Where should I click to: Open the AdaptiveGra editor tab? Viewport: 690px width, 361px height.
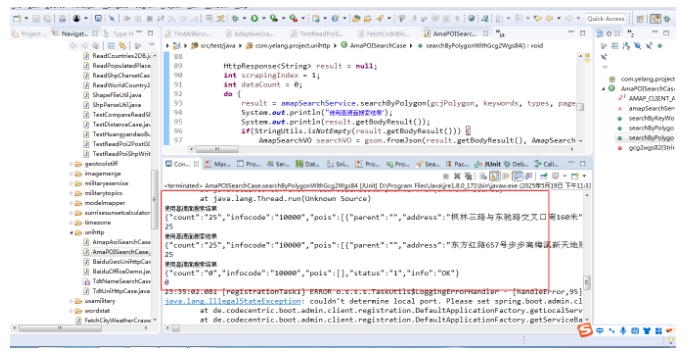[250, 33]
